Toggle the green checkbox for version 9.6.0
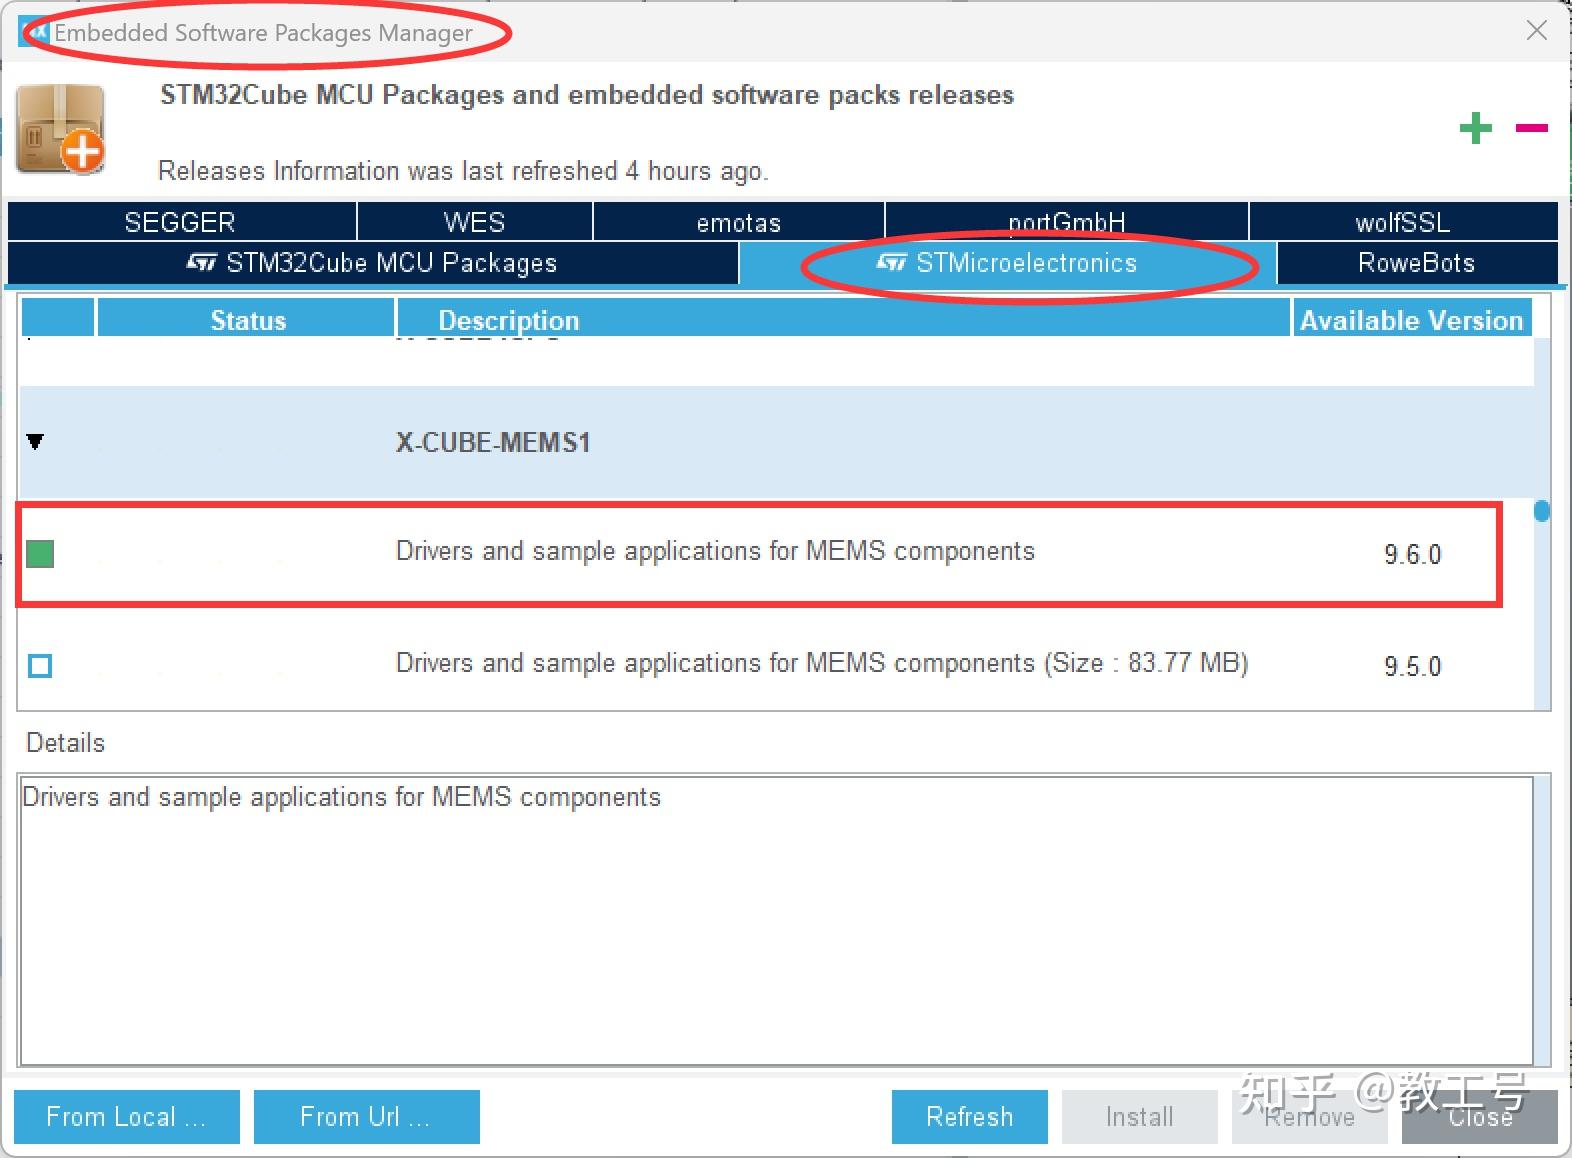This screenshot has width=1572, height=1158. 40,553
